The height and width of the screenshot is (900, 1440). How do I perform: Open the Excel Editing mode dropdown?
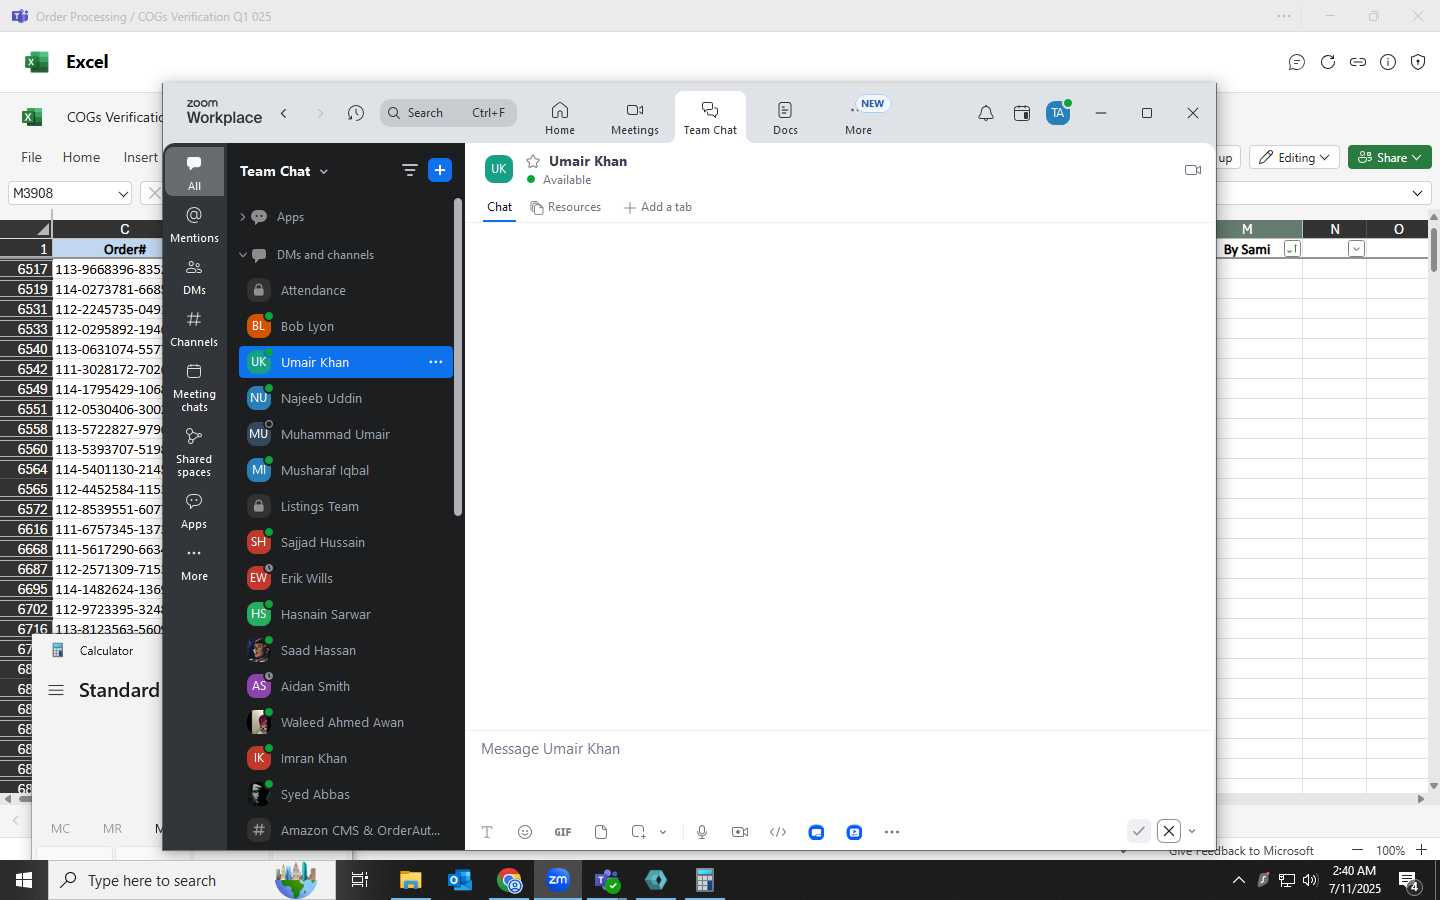(x=1294, y=157)
